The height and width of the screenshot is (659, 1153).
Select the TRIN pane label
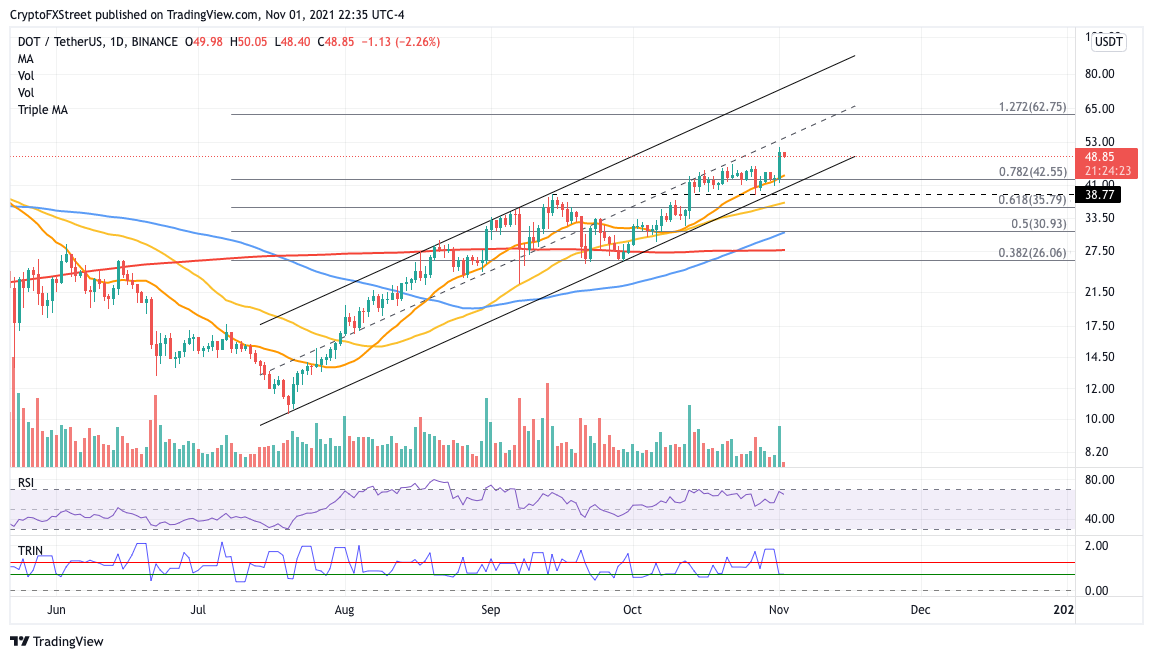pos(30,551)
